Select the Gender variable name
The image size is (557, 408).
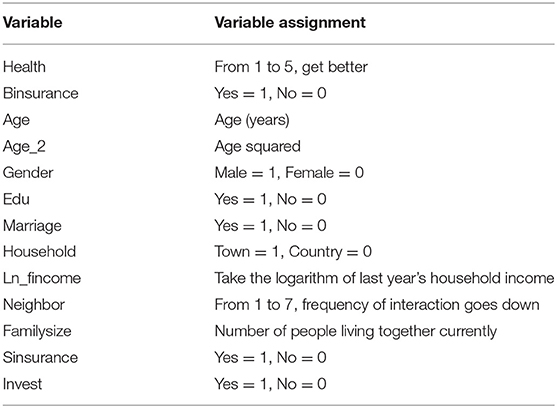click(28, 173)
